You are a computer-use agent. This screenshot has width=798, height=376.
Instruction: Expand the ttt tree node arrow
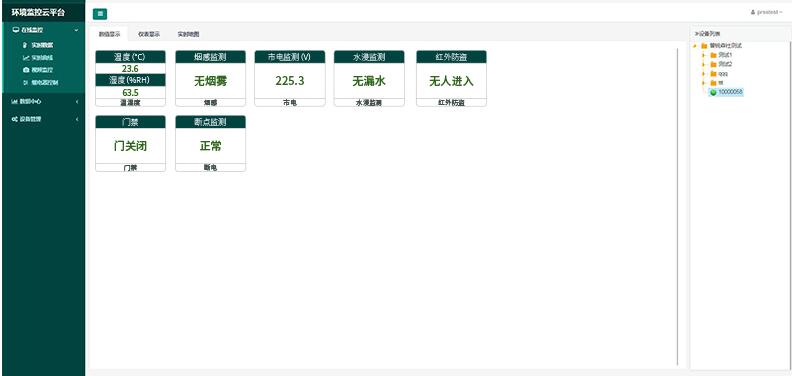(x=703, y=82)
